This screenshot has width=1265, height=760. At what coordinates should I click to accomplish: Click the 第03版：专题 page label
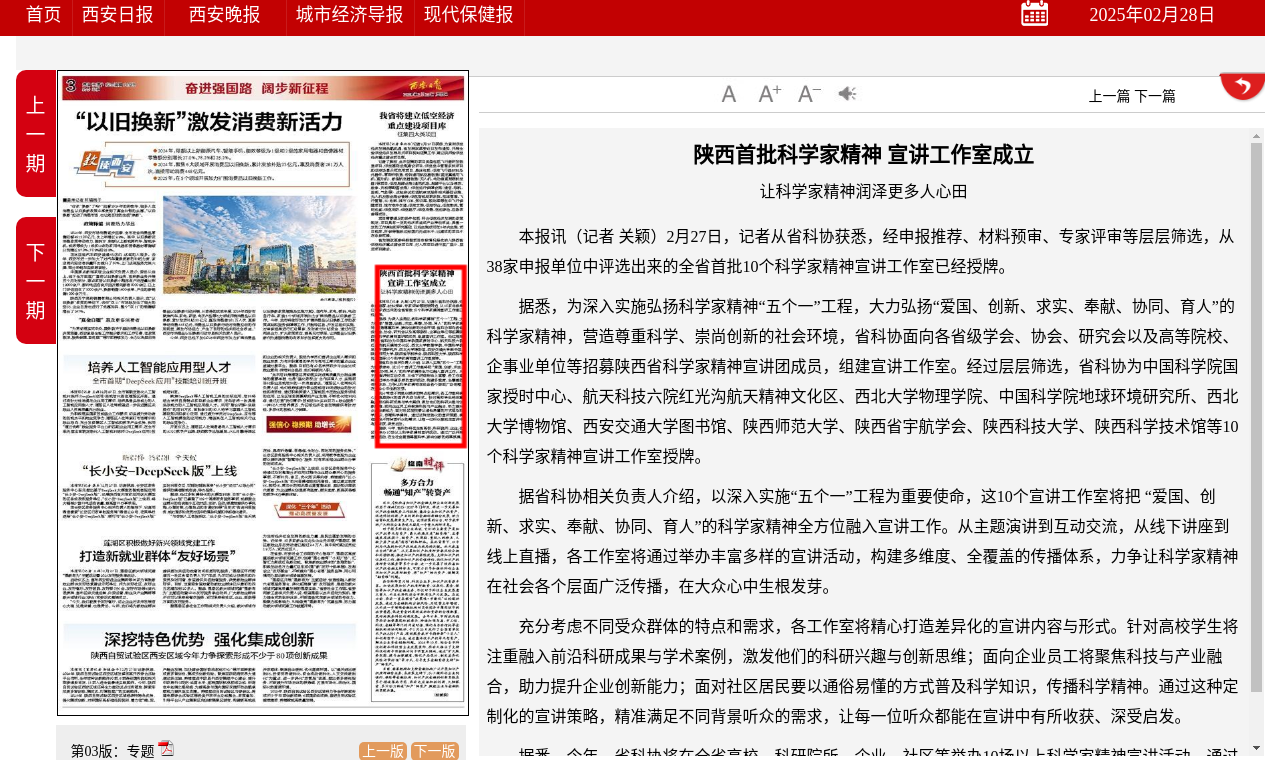click(113, 751)
